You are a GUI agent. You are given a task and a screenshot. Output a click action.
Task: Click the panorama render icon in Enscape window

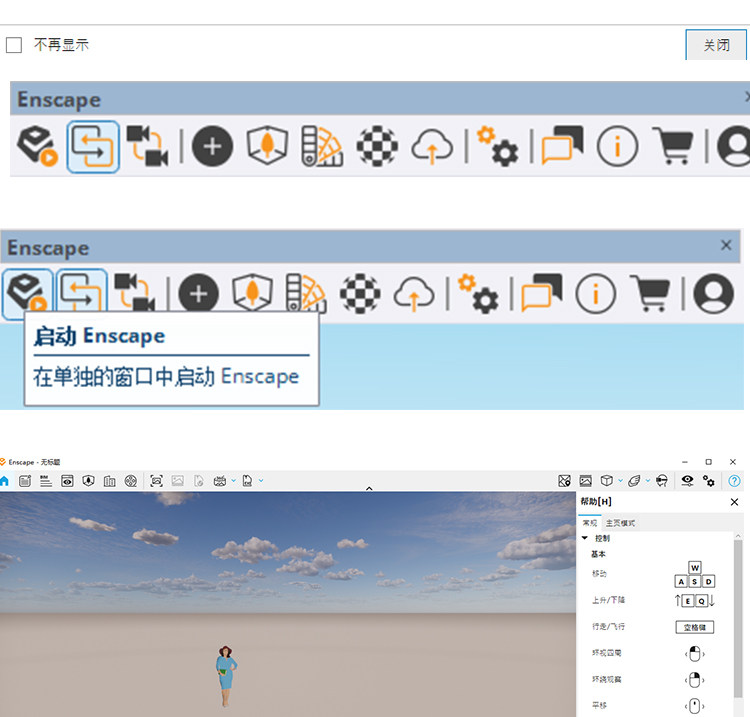[x=220, y=481]
